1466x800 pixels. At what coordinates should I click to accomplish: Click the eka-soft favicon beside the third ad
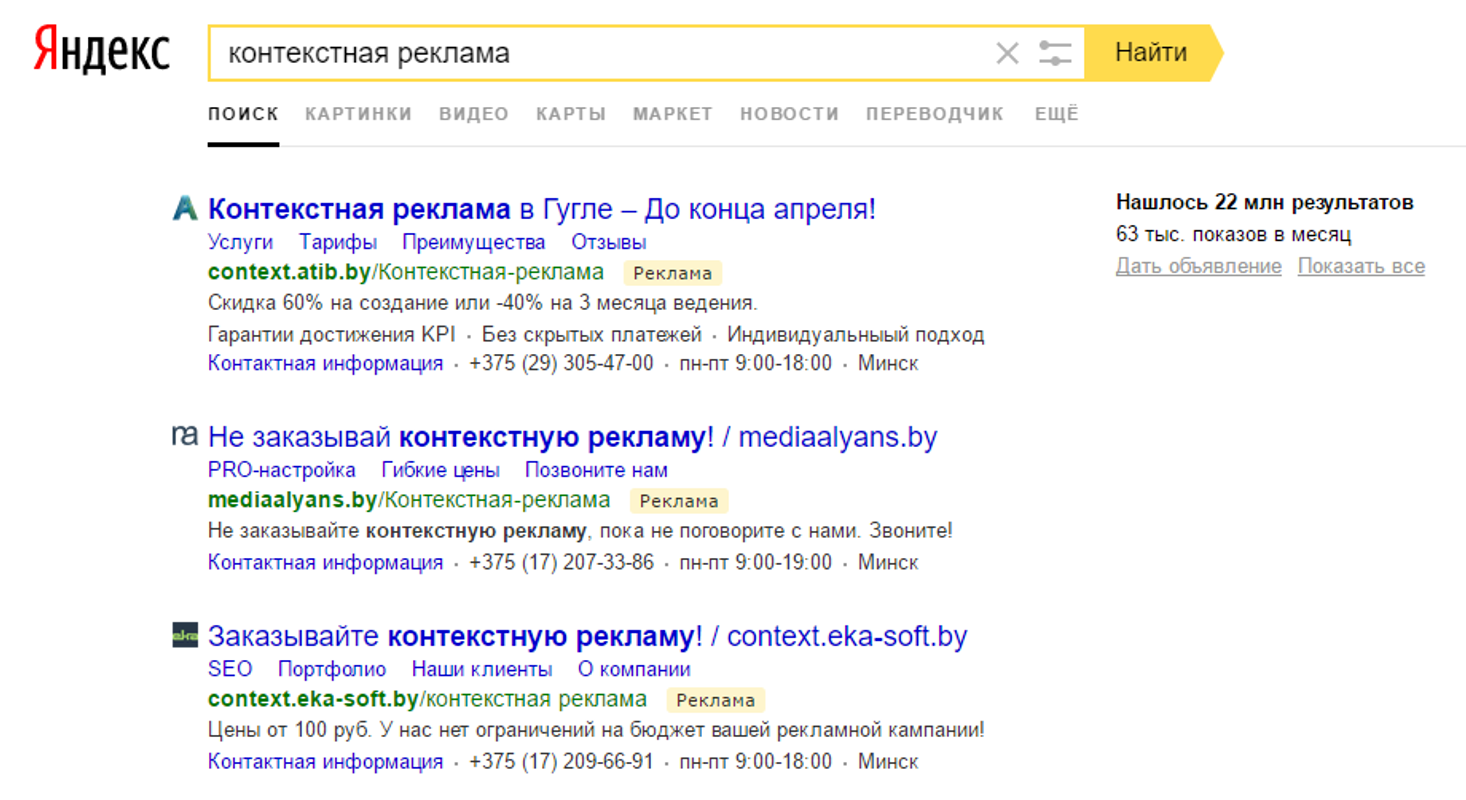(186, 635)
